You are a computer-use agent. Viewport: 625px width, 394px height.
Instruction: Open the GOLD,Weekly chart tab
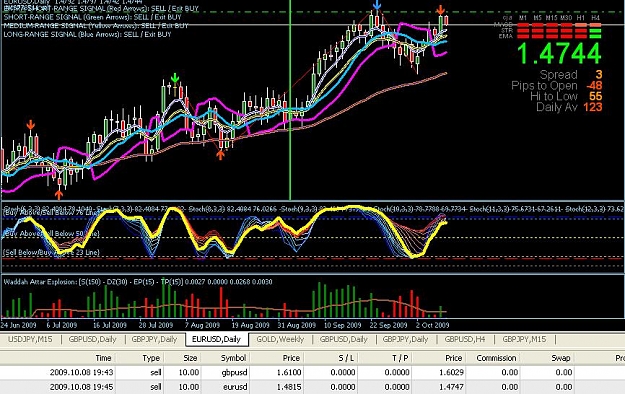click(280, 339)
